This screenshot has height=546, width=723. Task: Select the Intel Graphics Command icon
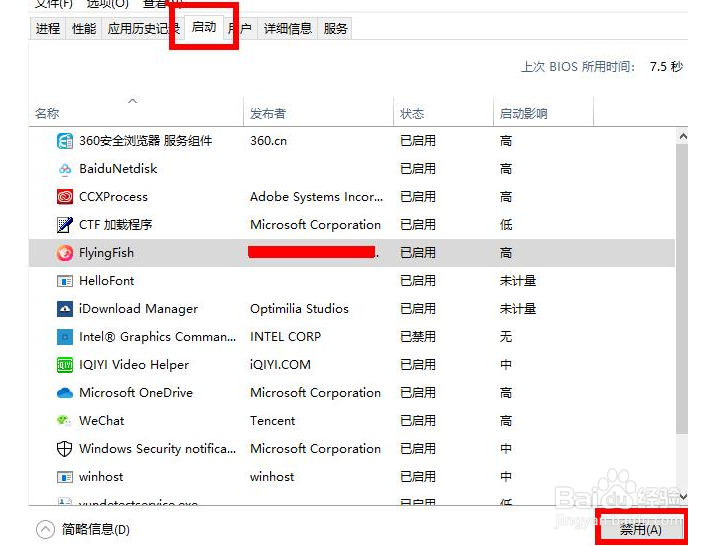[x=65, y=337]
